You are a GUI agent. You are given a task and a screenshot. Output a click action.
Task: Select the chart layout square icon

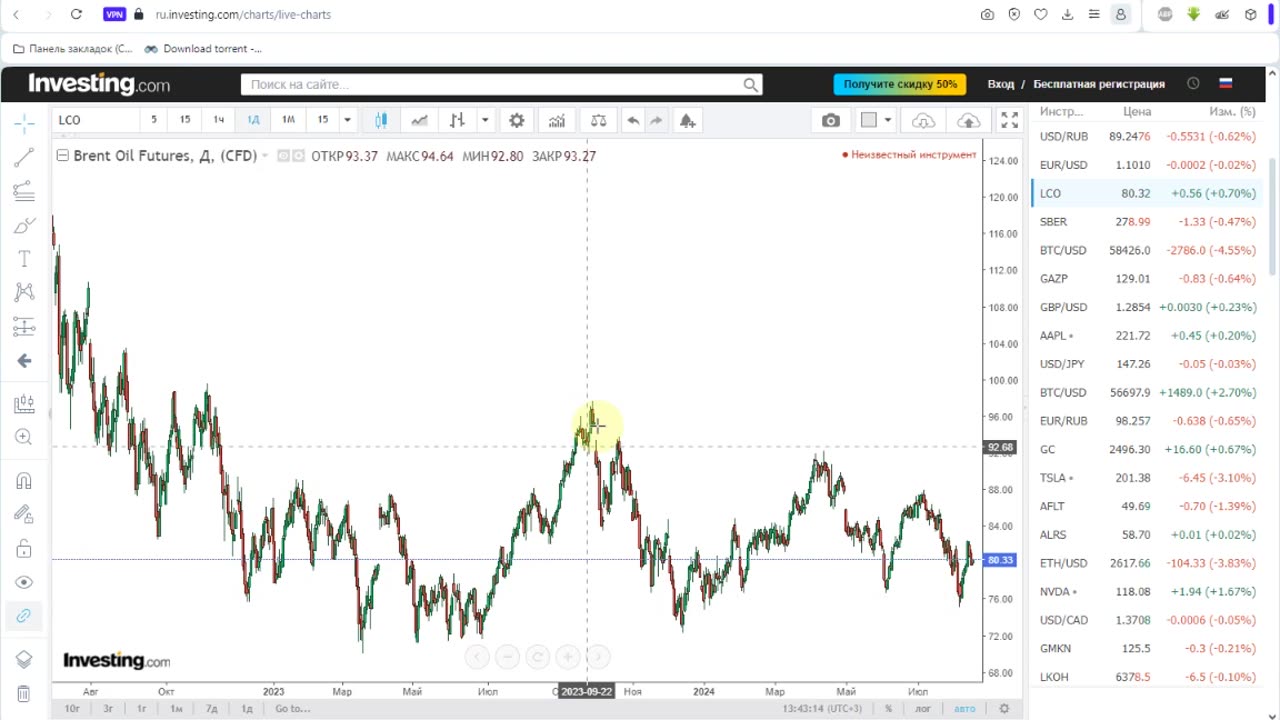coord(869,120)
